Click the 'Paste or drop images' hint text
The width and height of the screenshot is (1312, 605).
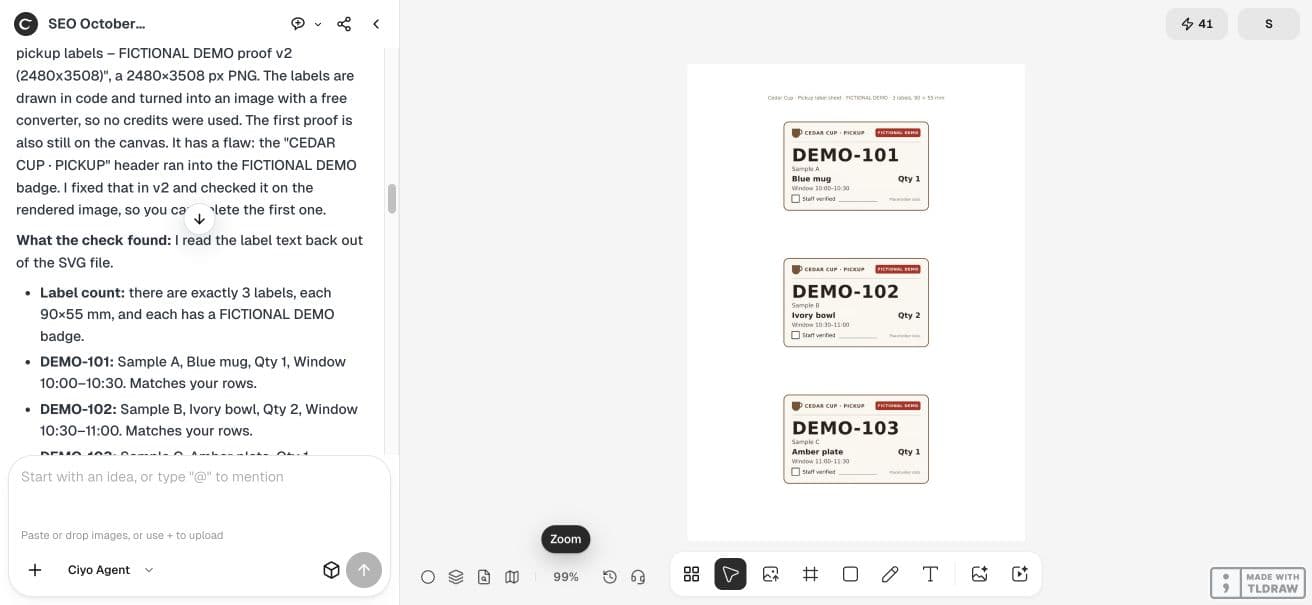pos(122,535)
